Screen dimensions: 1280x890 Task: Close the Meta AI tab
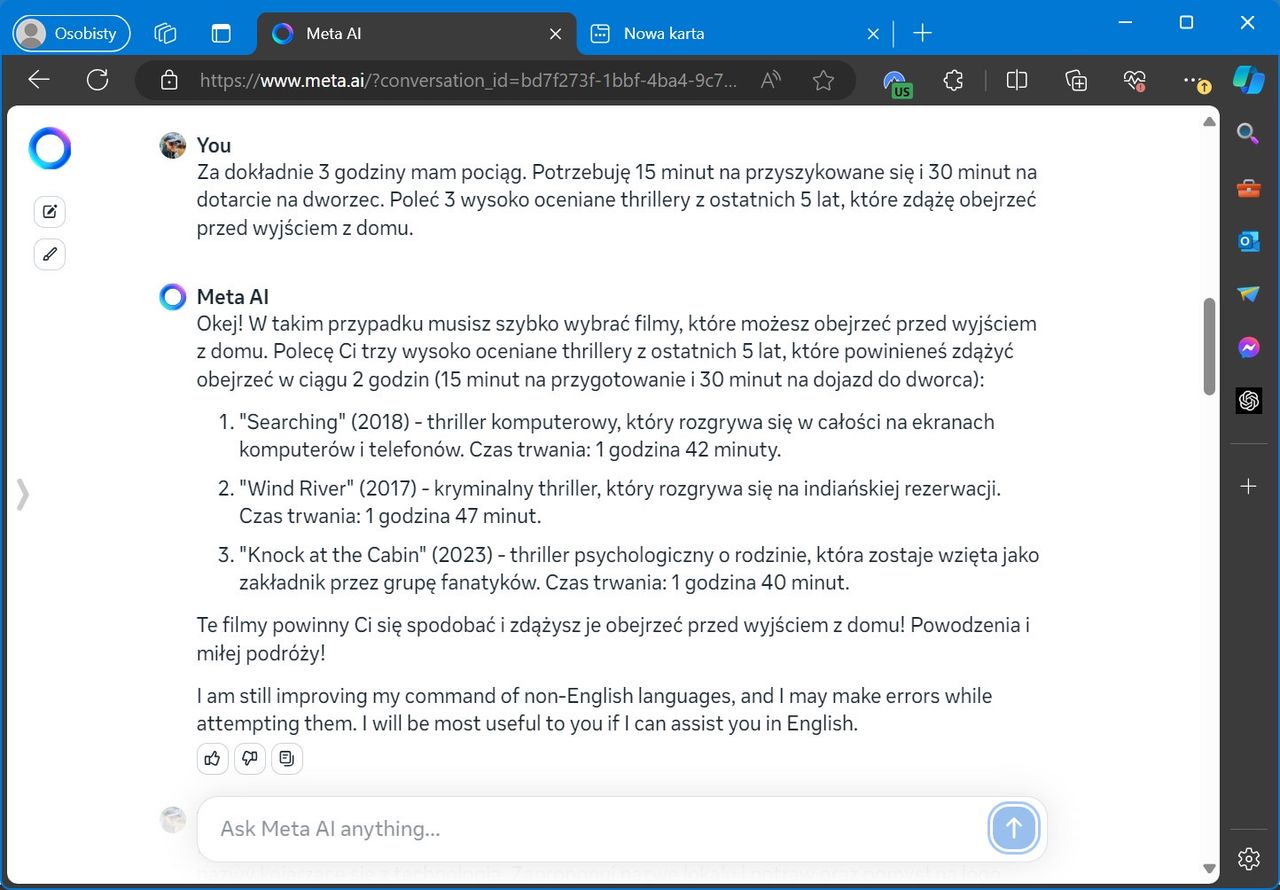pos(556,33)
